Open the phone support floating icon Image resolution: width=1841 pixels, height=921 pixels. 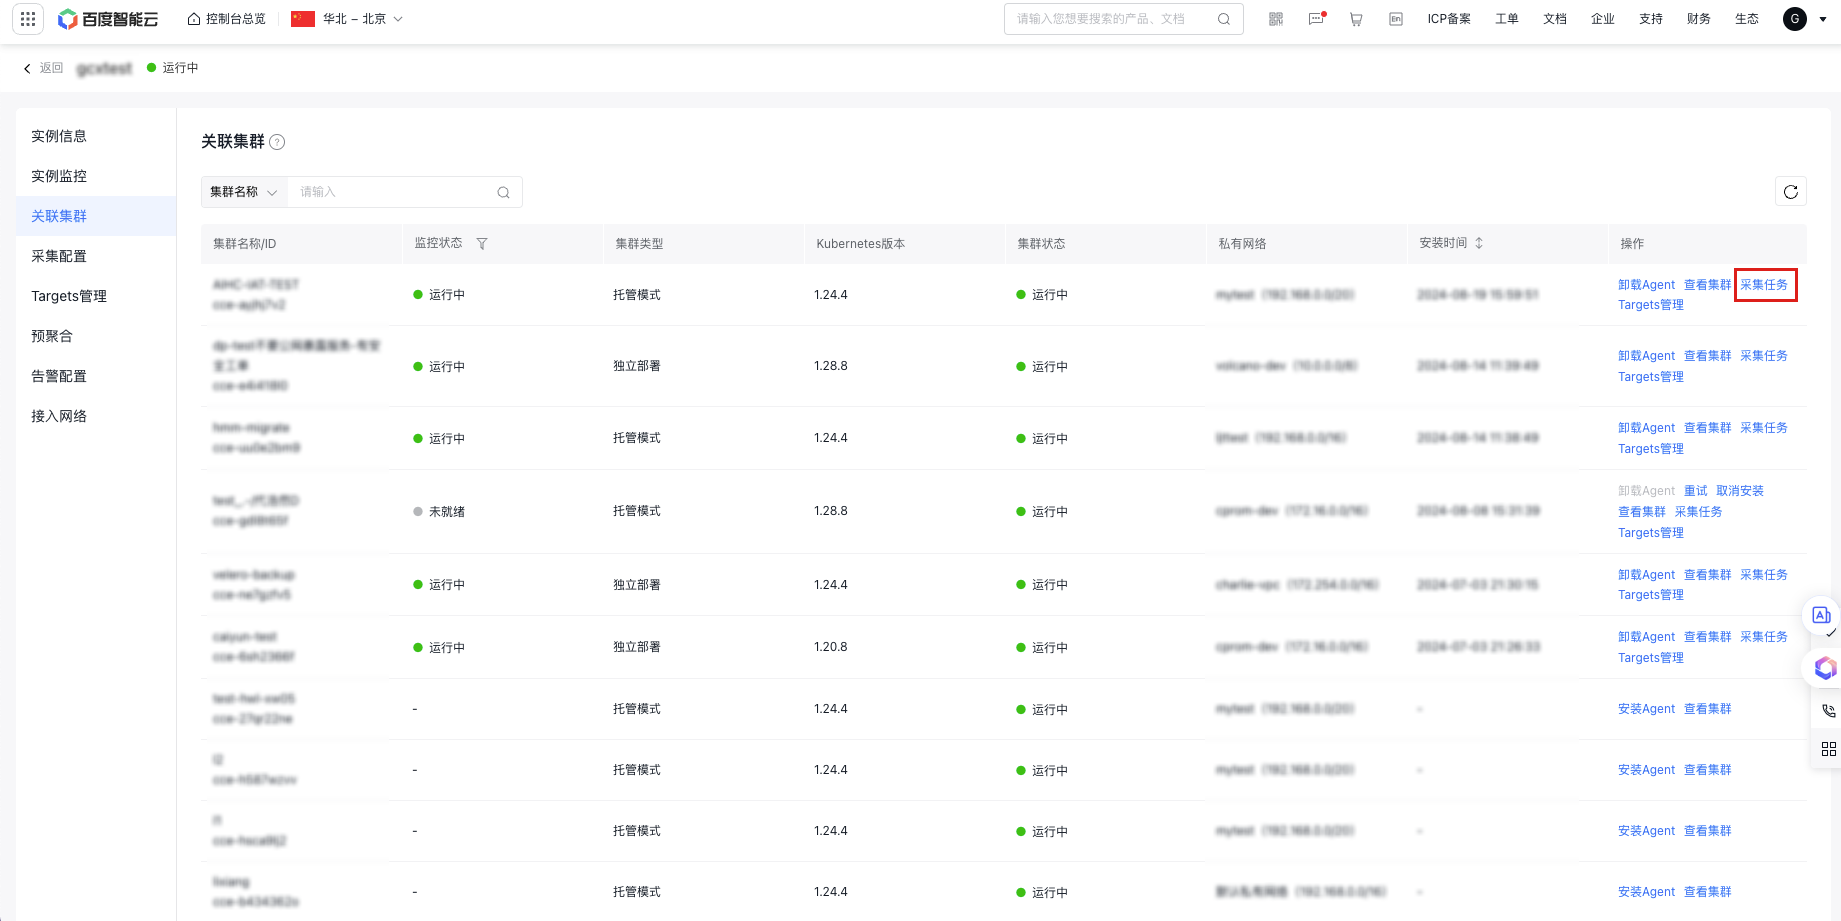coord(1829,711)
